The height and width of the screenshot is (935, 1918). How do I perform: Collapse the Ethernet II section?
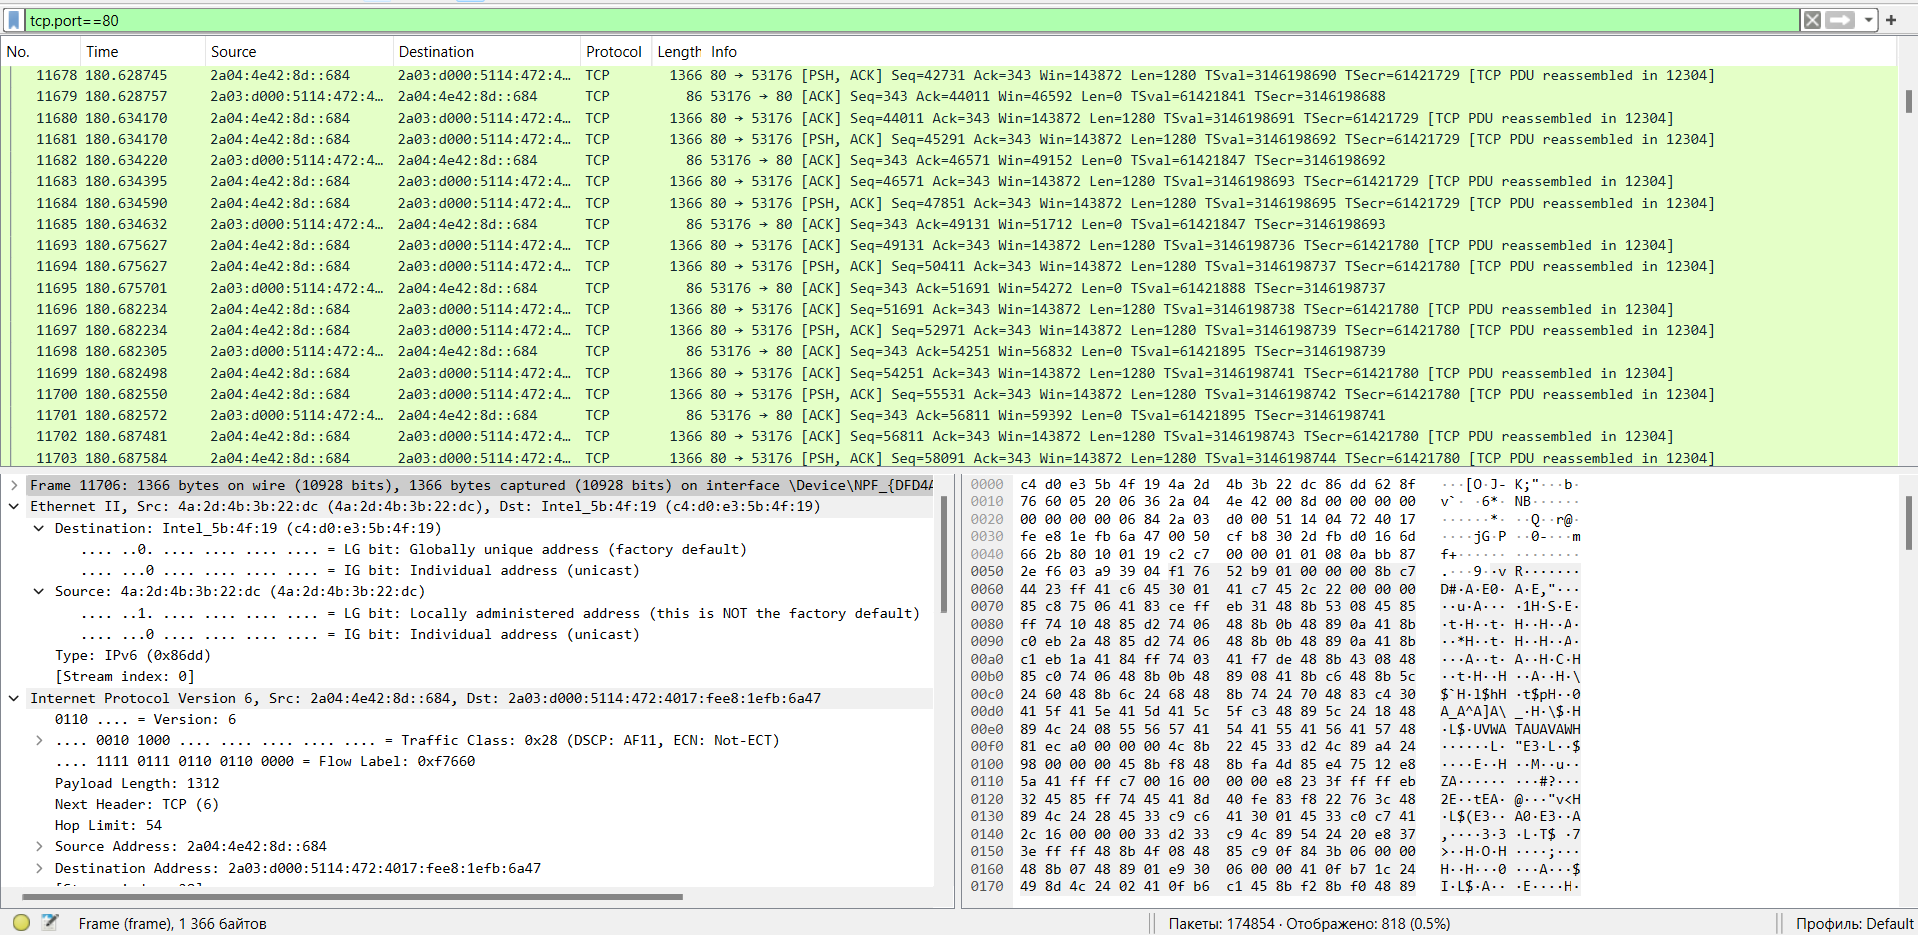[x=14, y=506]
